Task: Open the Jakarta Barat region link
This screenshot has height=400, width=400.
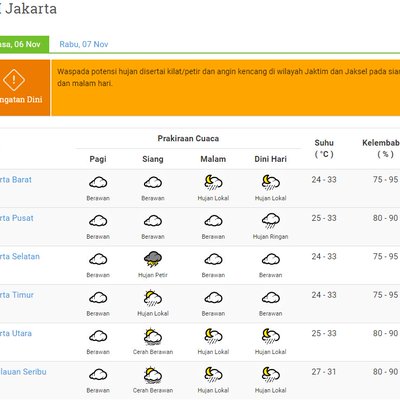Action: pyautogui.click(x=16, y=180)
